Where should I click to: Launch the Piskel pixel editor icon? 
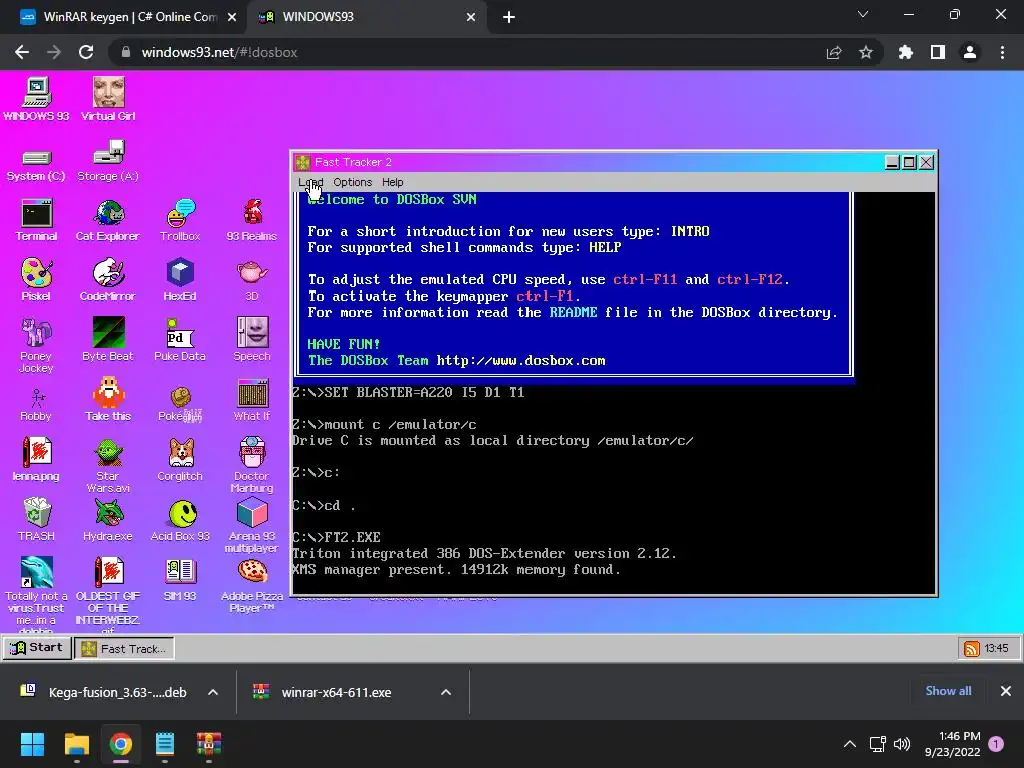point(36,280)
